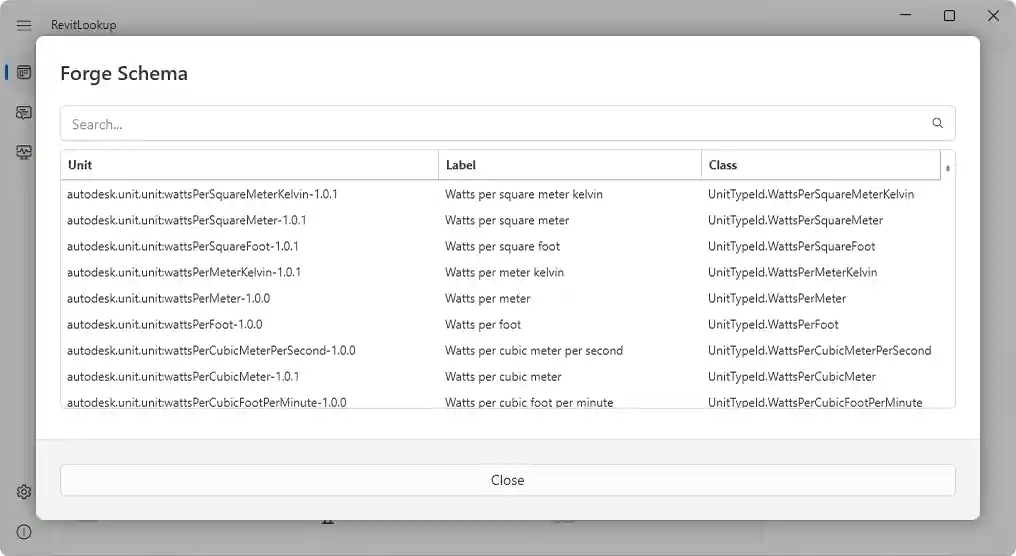Open the about info icon
Image resolution: width=1016 pixels, height=556 pixels.
click(x=24, y=532)
